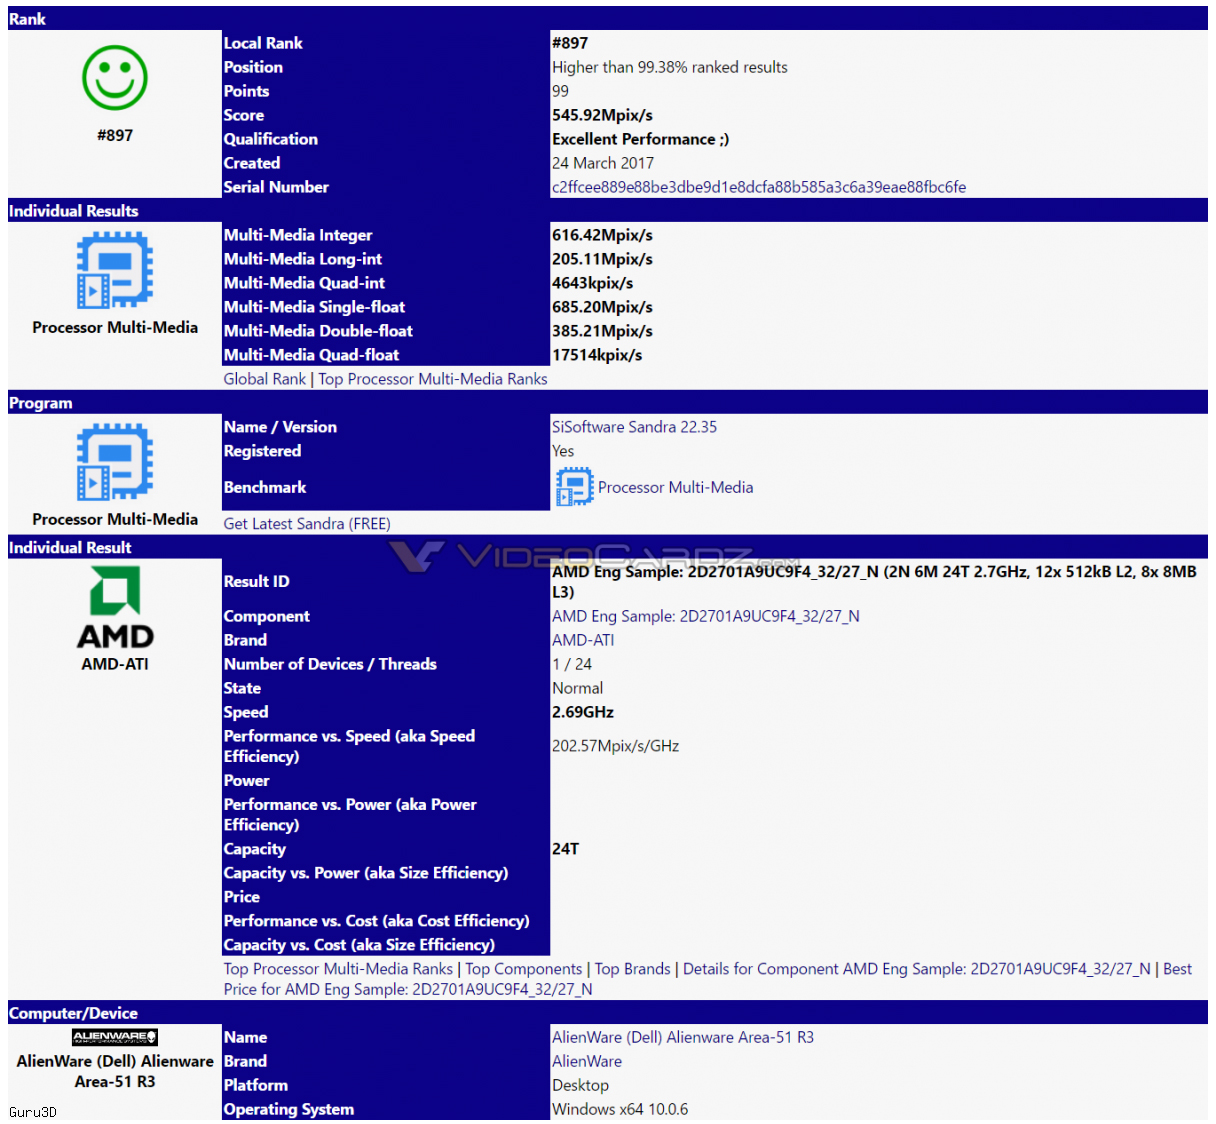This screenshot has height=1124, width=1216.
Task: Open the Top Components link
Action: pos(523,969)
